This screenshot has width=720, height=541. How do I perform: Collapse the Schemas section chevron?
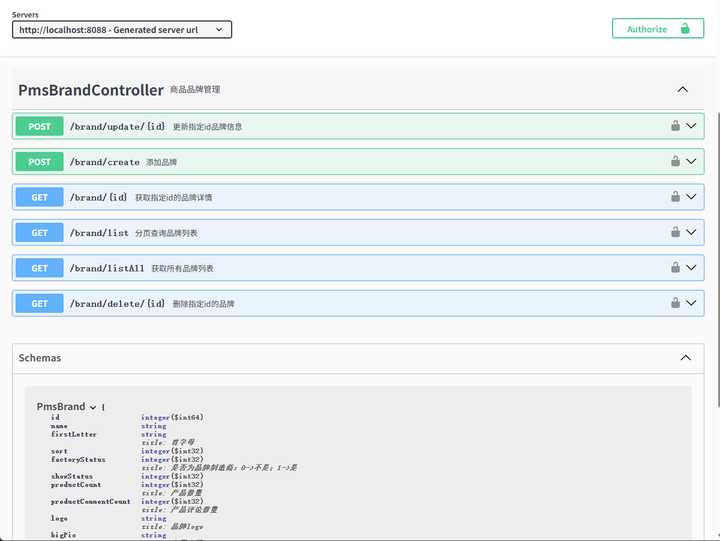point(686,358)
